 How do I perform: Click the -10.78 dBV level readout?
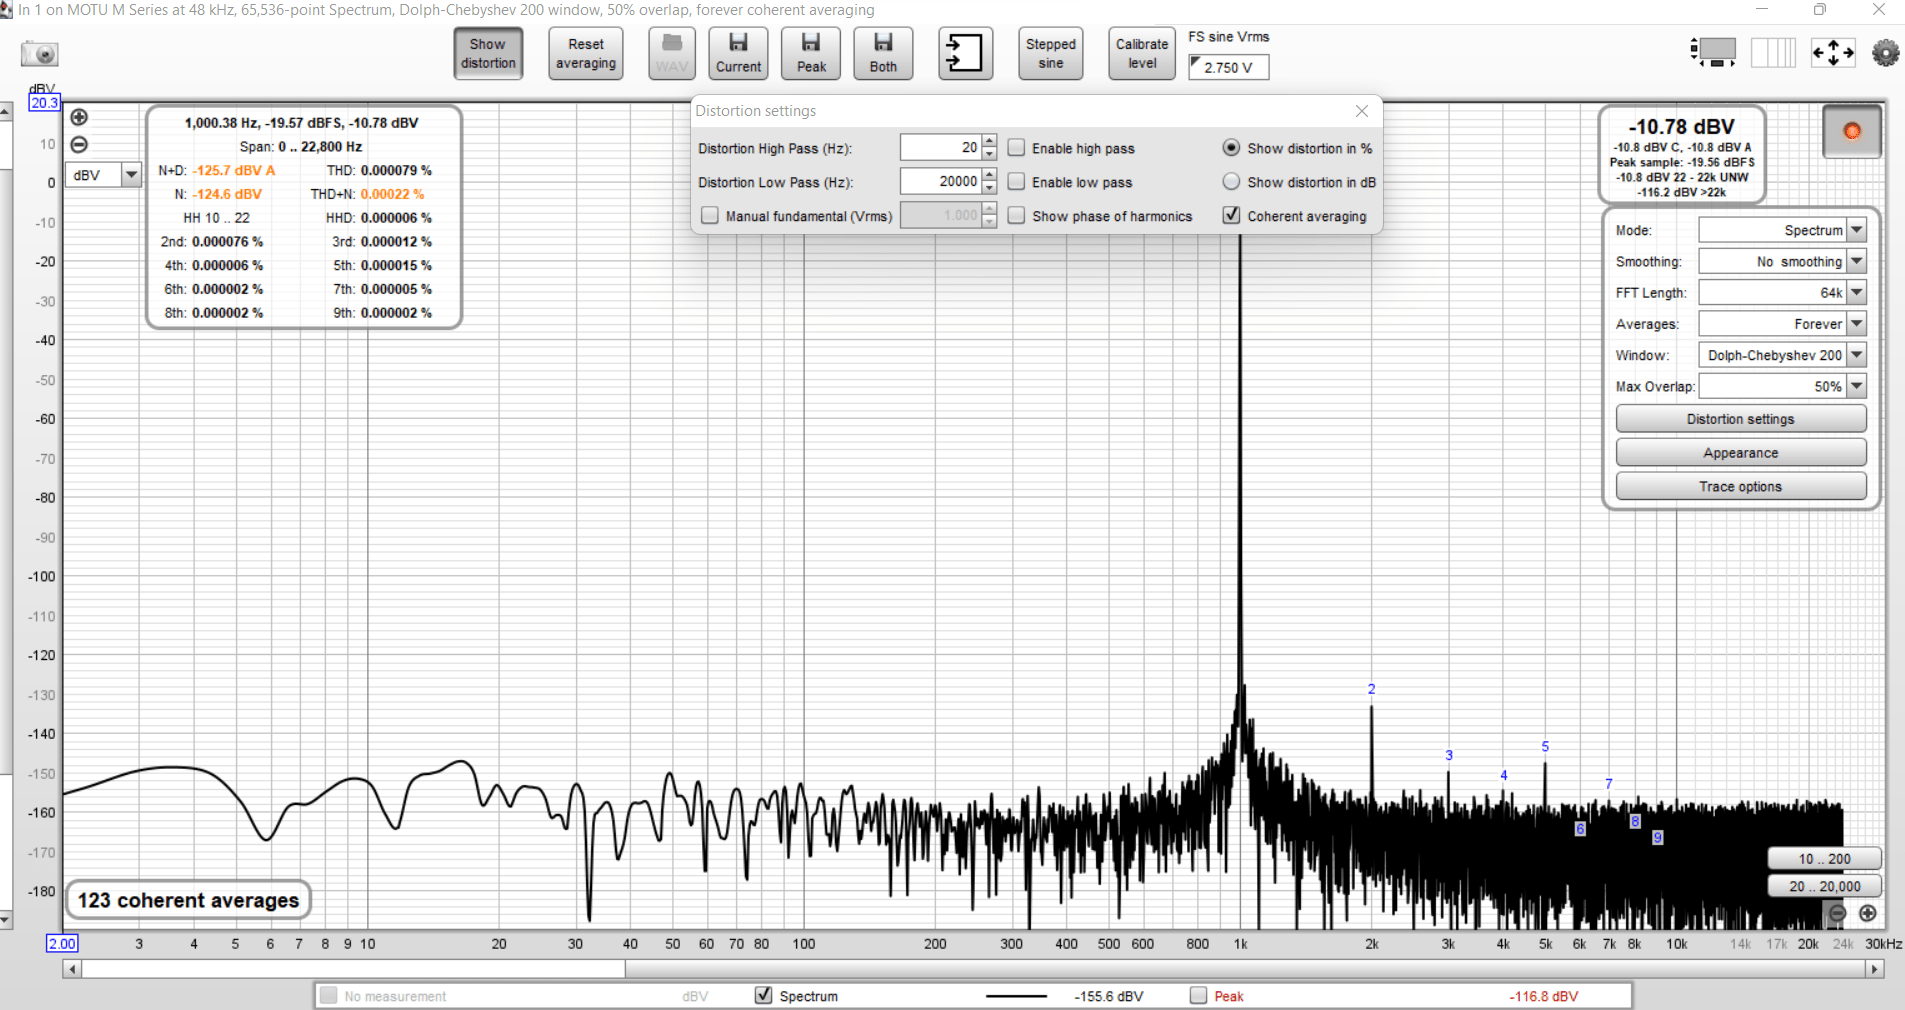[1681, 127]
